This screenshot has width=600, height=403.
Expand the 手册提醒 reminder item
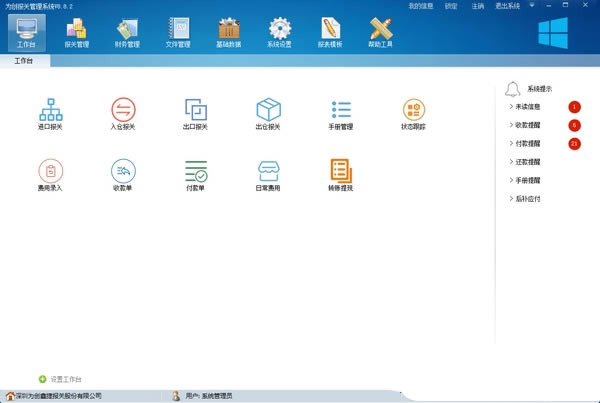pos(530,180)
